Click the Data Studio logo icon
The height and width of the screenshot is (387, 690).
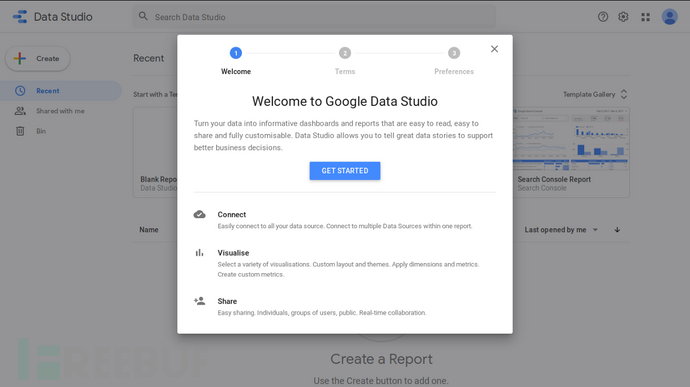coord(20,17)
